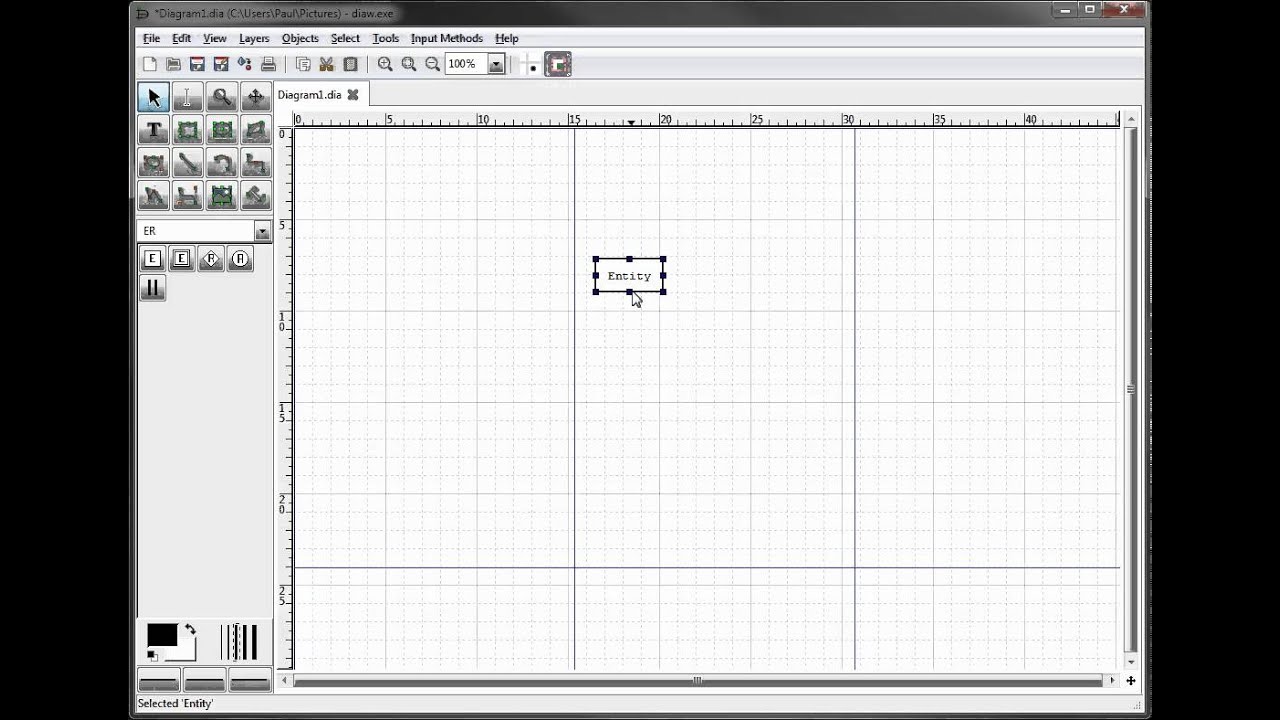Click the Cut scissors icon
This screenshot has height=720, width=1280.
[326, 64]
